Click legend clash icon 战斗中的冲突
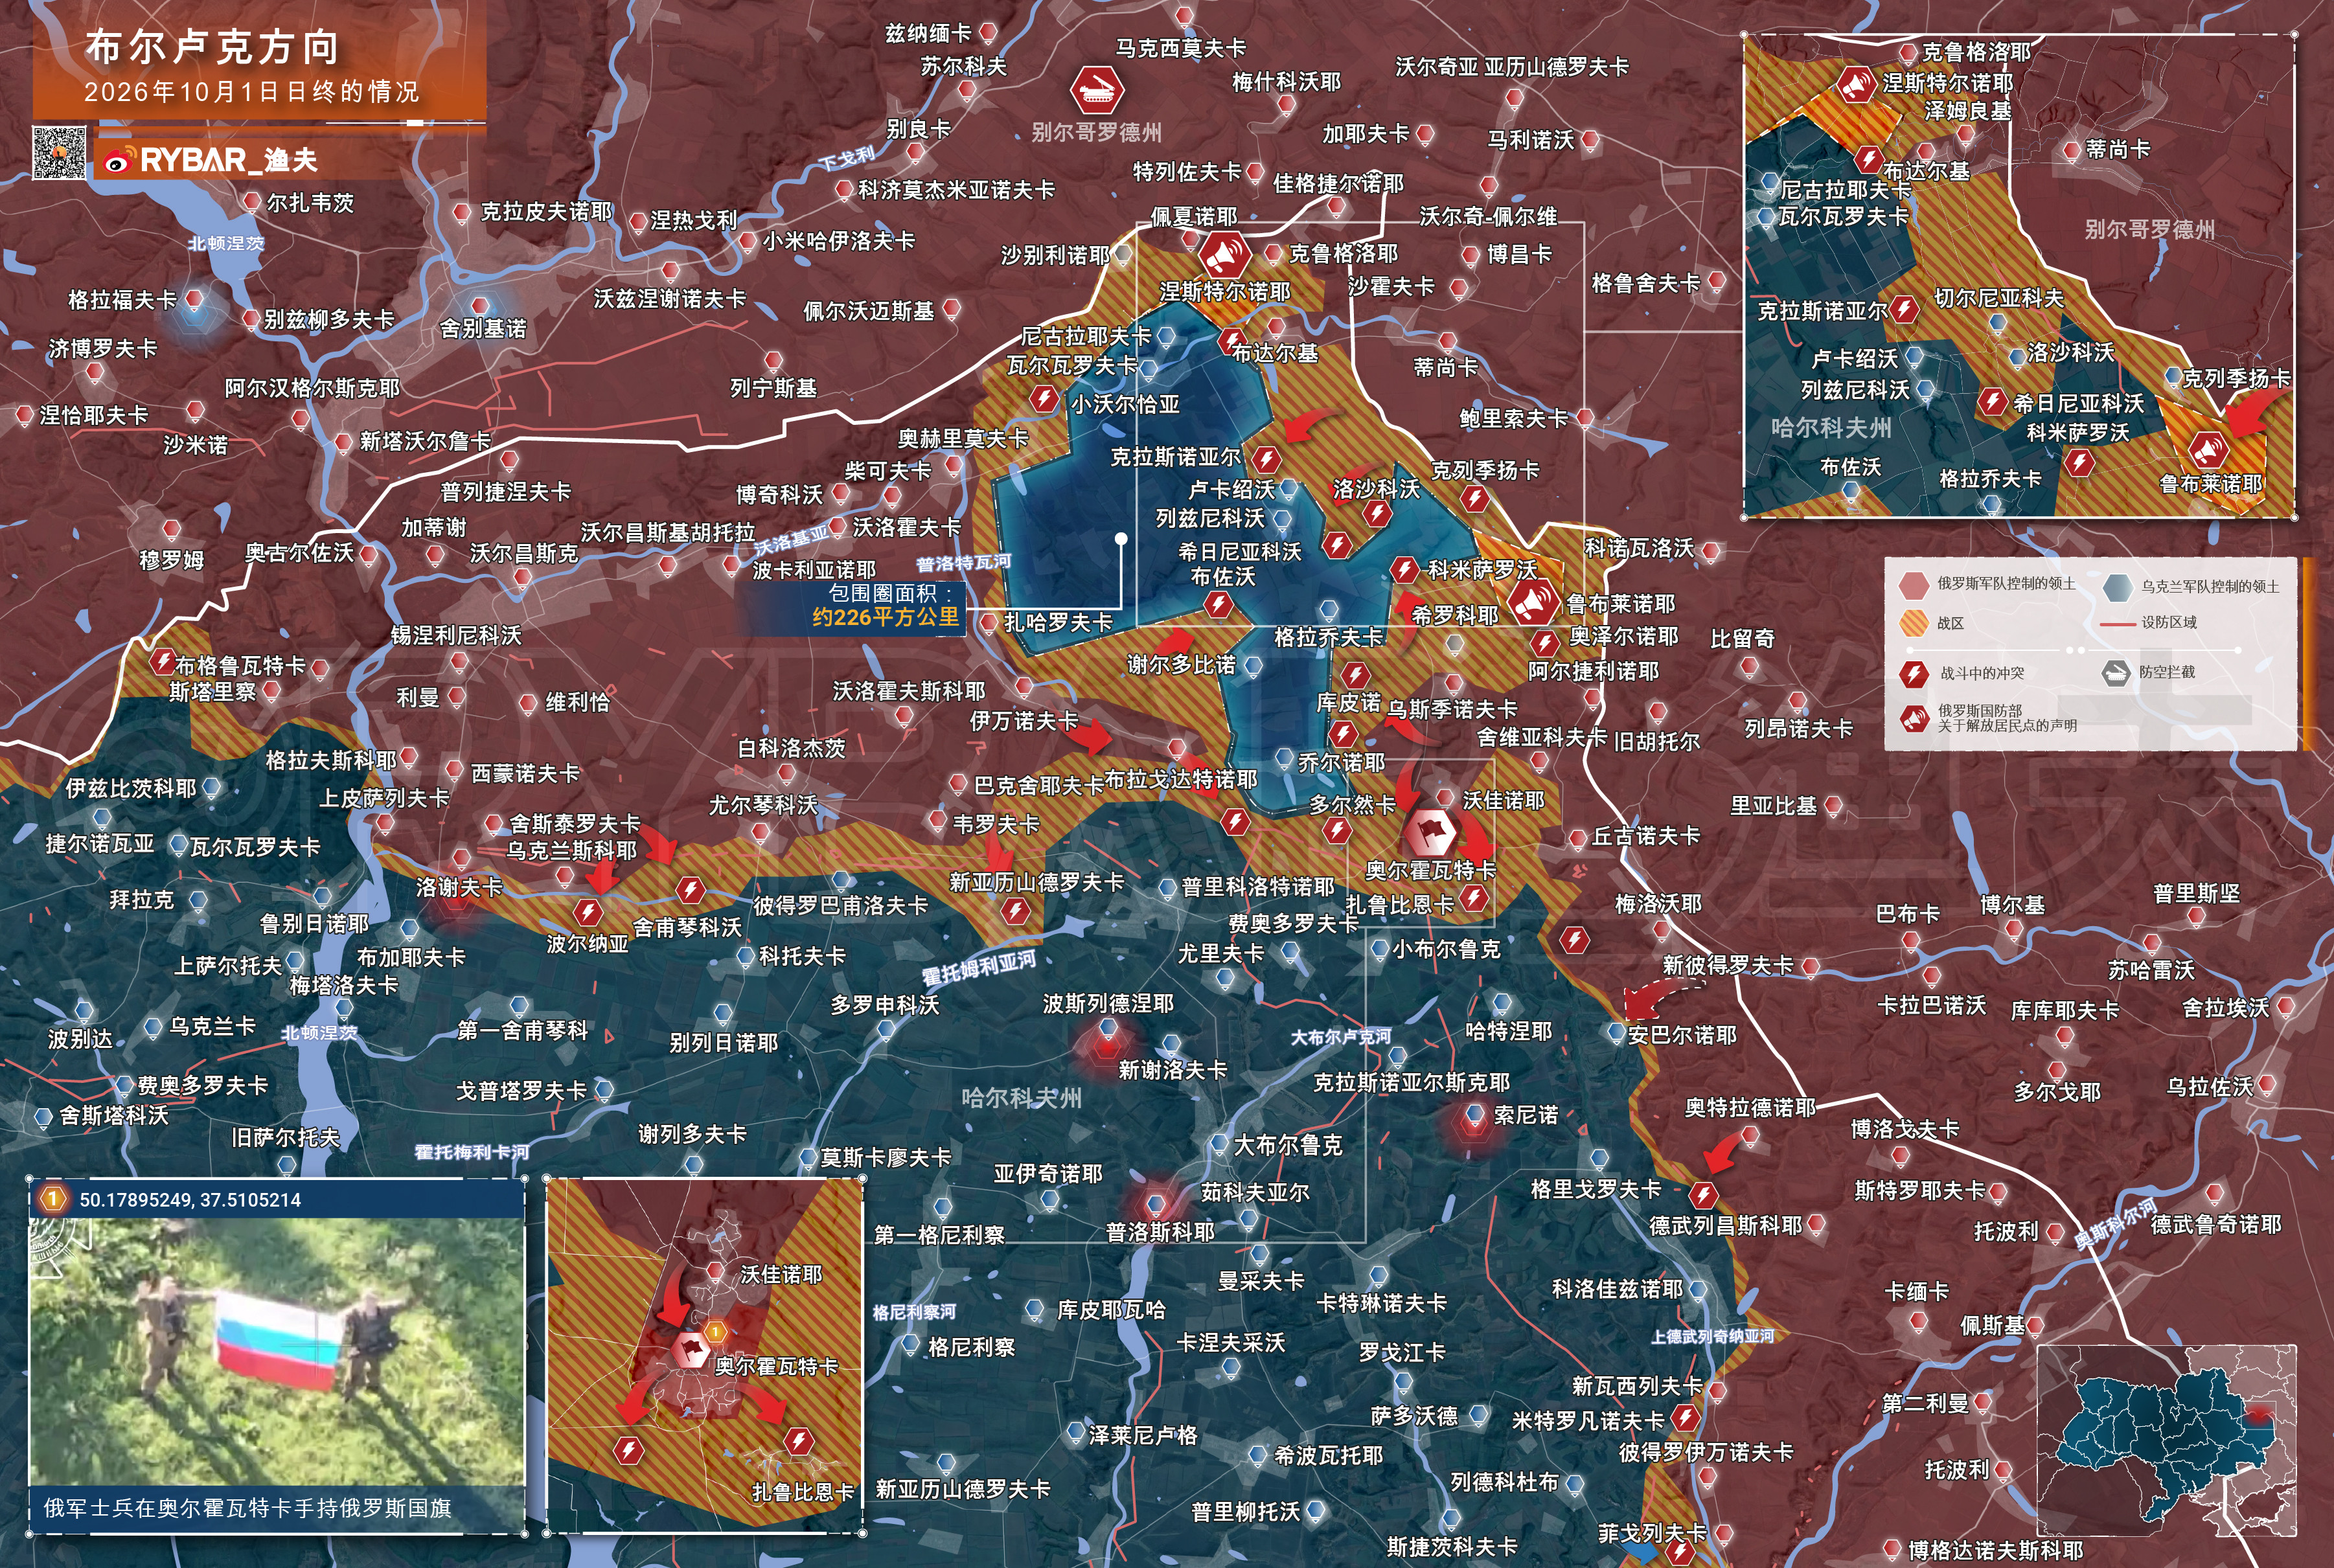The image size is (2334, 1568). coord(1914,673)
